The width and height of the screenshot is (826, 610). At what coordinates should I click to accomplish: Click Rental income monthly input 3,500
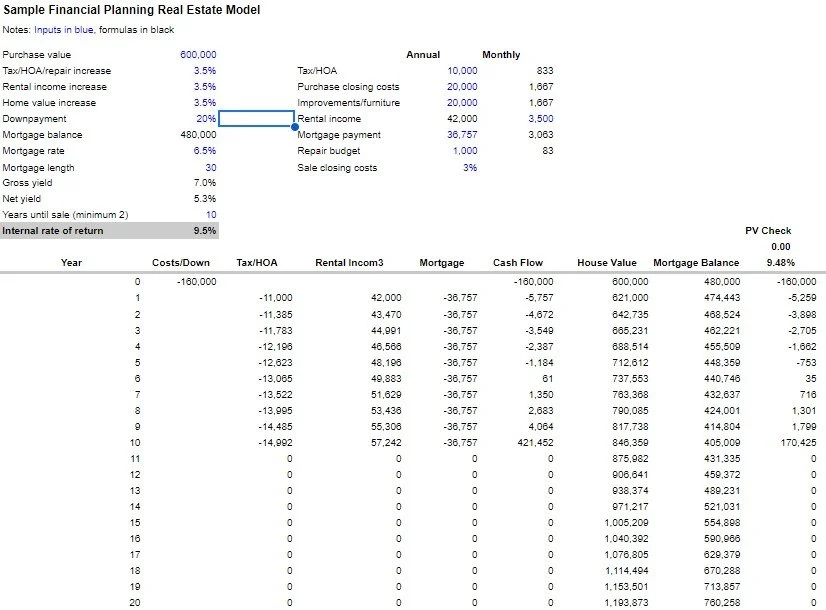(x=541, y=119)
